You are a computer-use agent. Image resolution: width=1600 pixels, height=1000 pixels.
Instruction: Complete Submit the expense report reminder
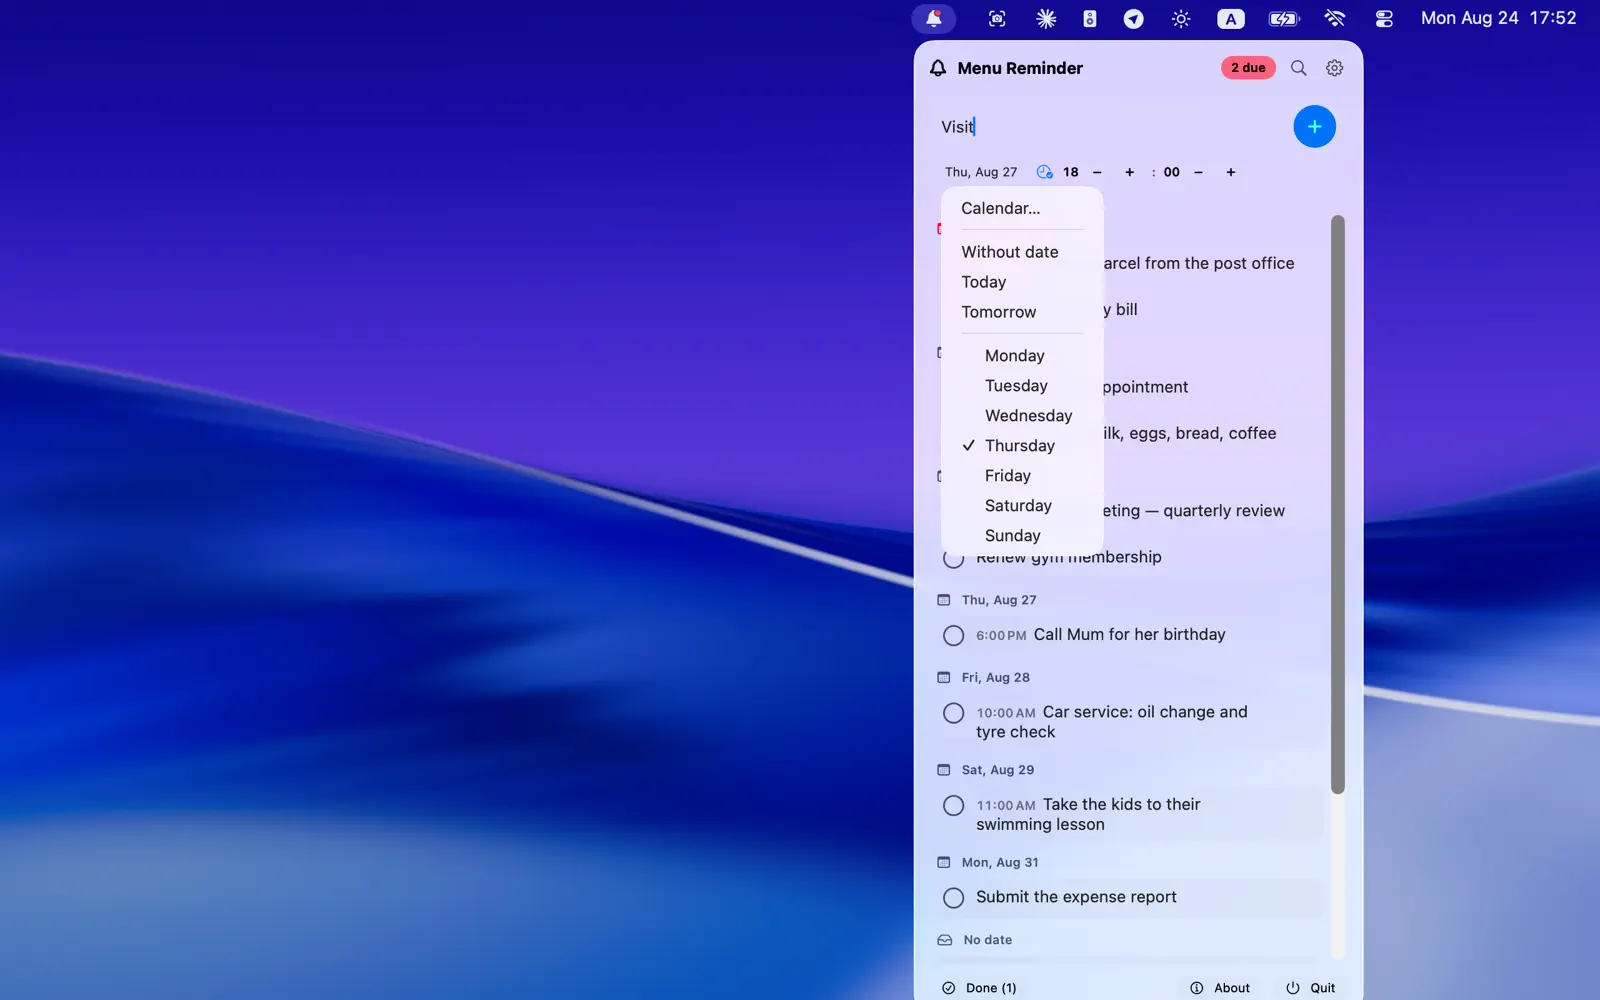pos(954,898)
